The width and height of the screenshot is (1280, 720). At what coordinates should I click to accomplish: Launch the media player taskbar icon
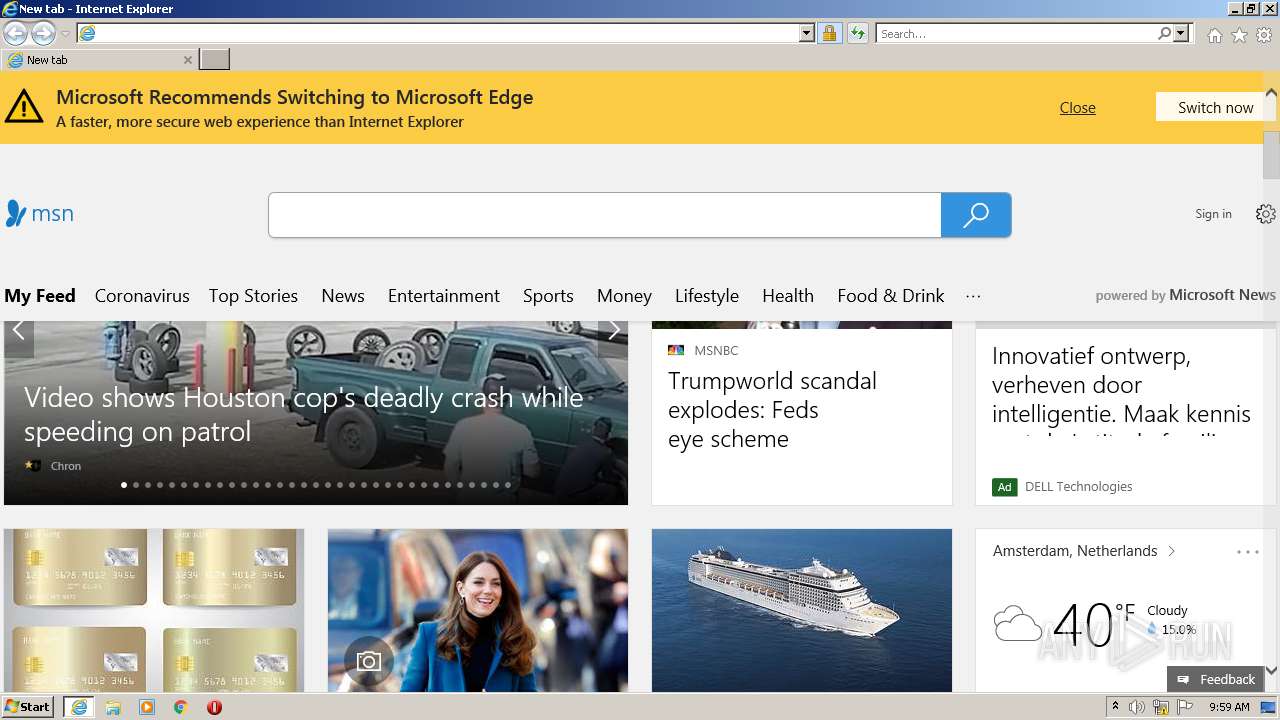(x=147, y=707)
